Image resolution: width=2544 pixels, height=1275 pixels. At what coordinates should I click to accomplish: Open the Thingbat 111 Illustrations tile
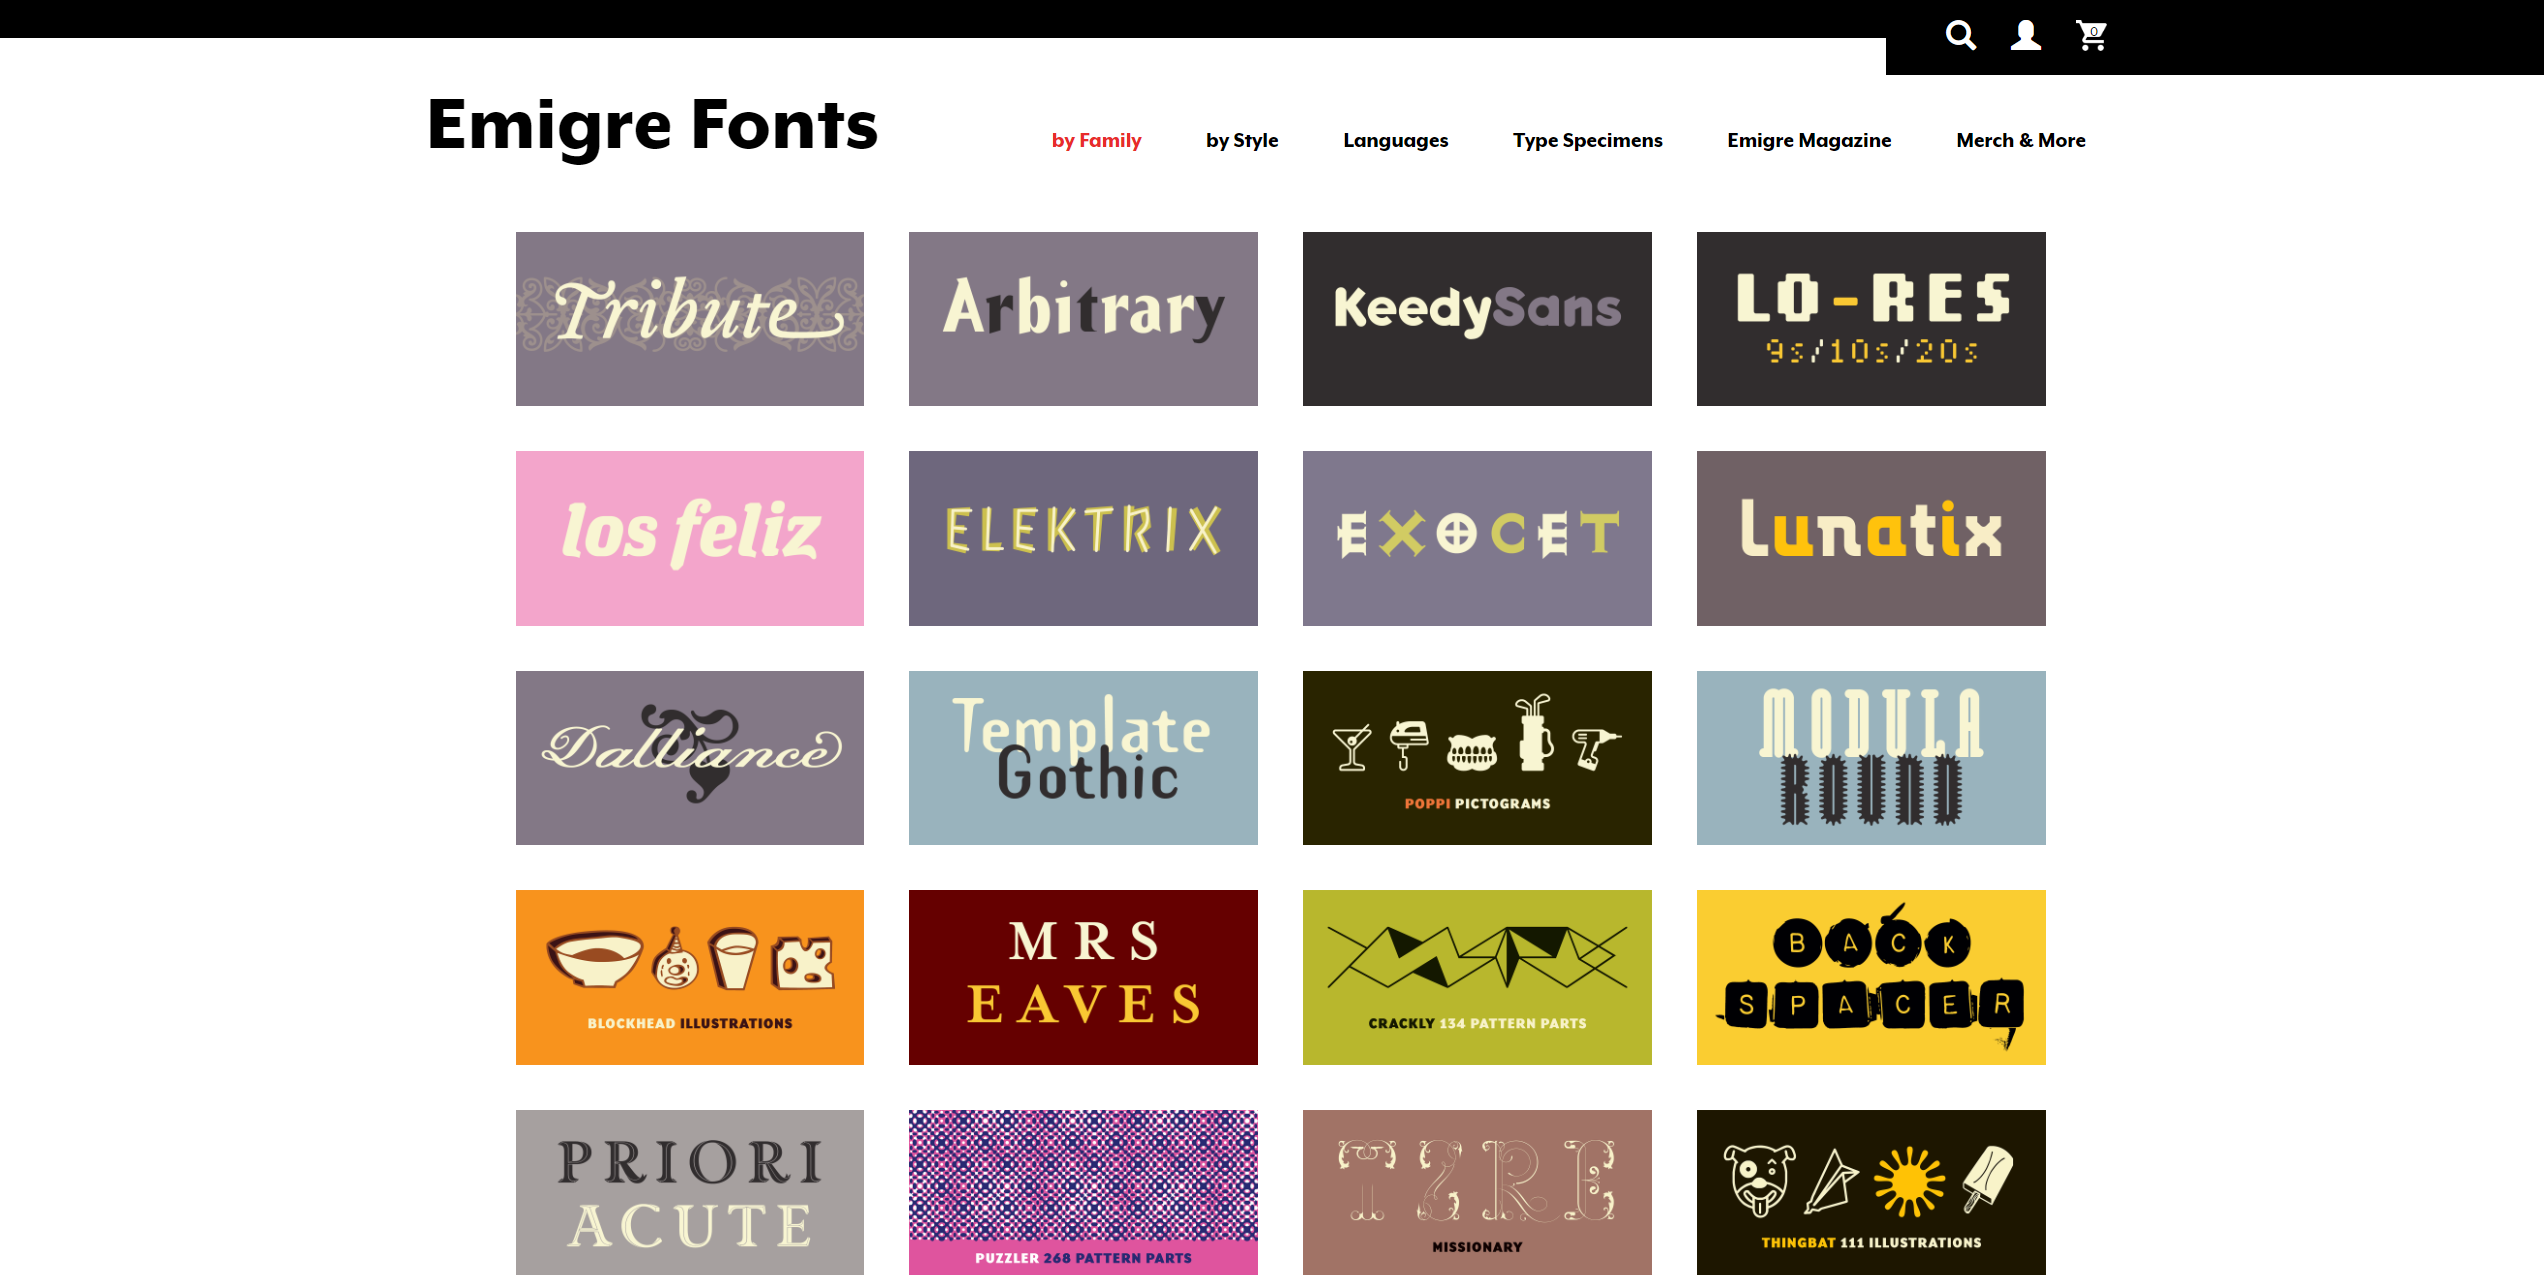point(1871,1192)
